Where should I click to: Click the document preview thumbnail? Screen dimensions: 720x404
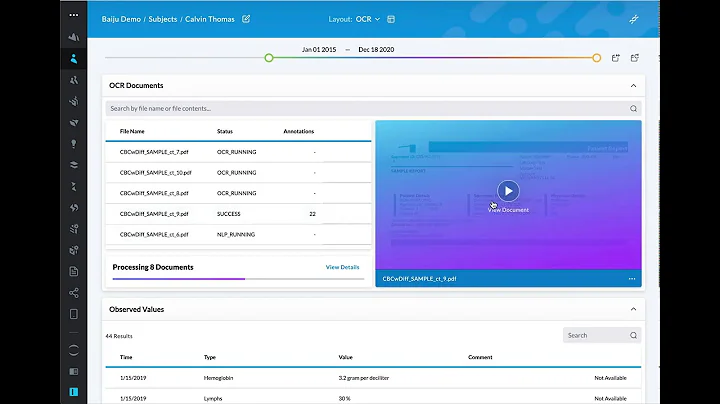point(508,195)
